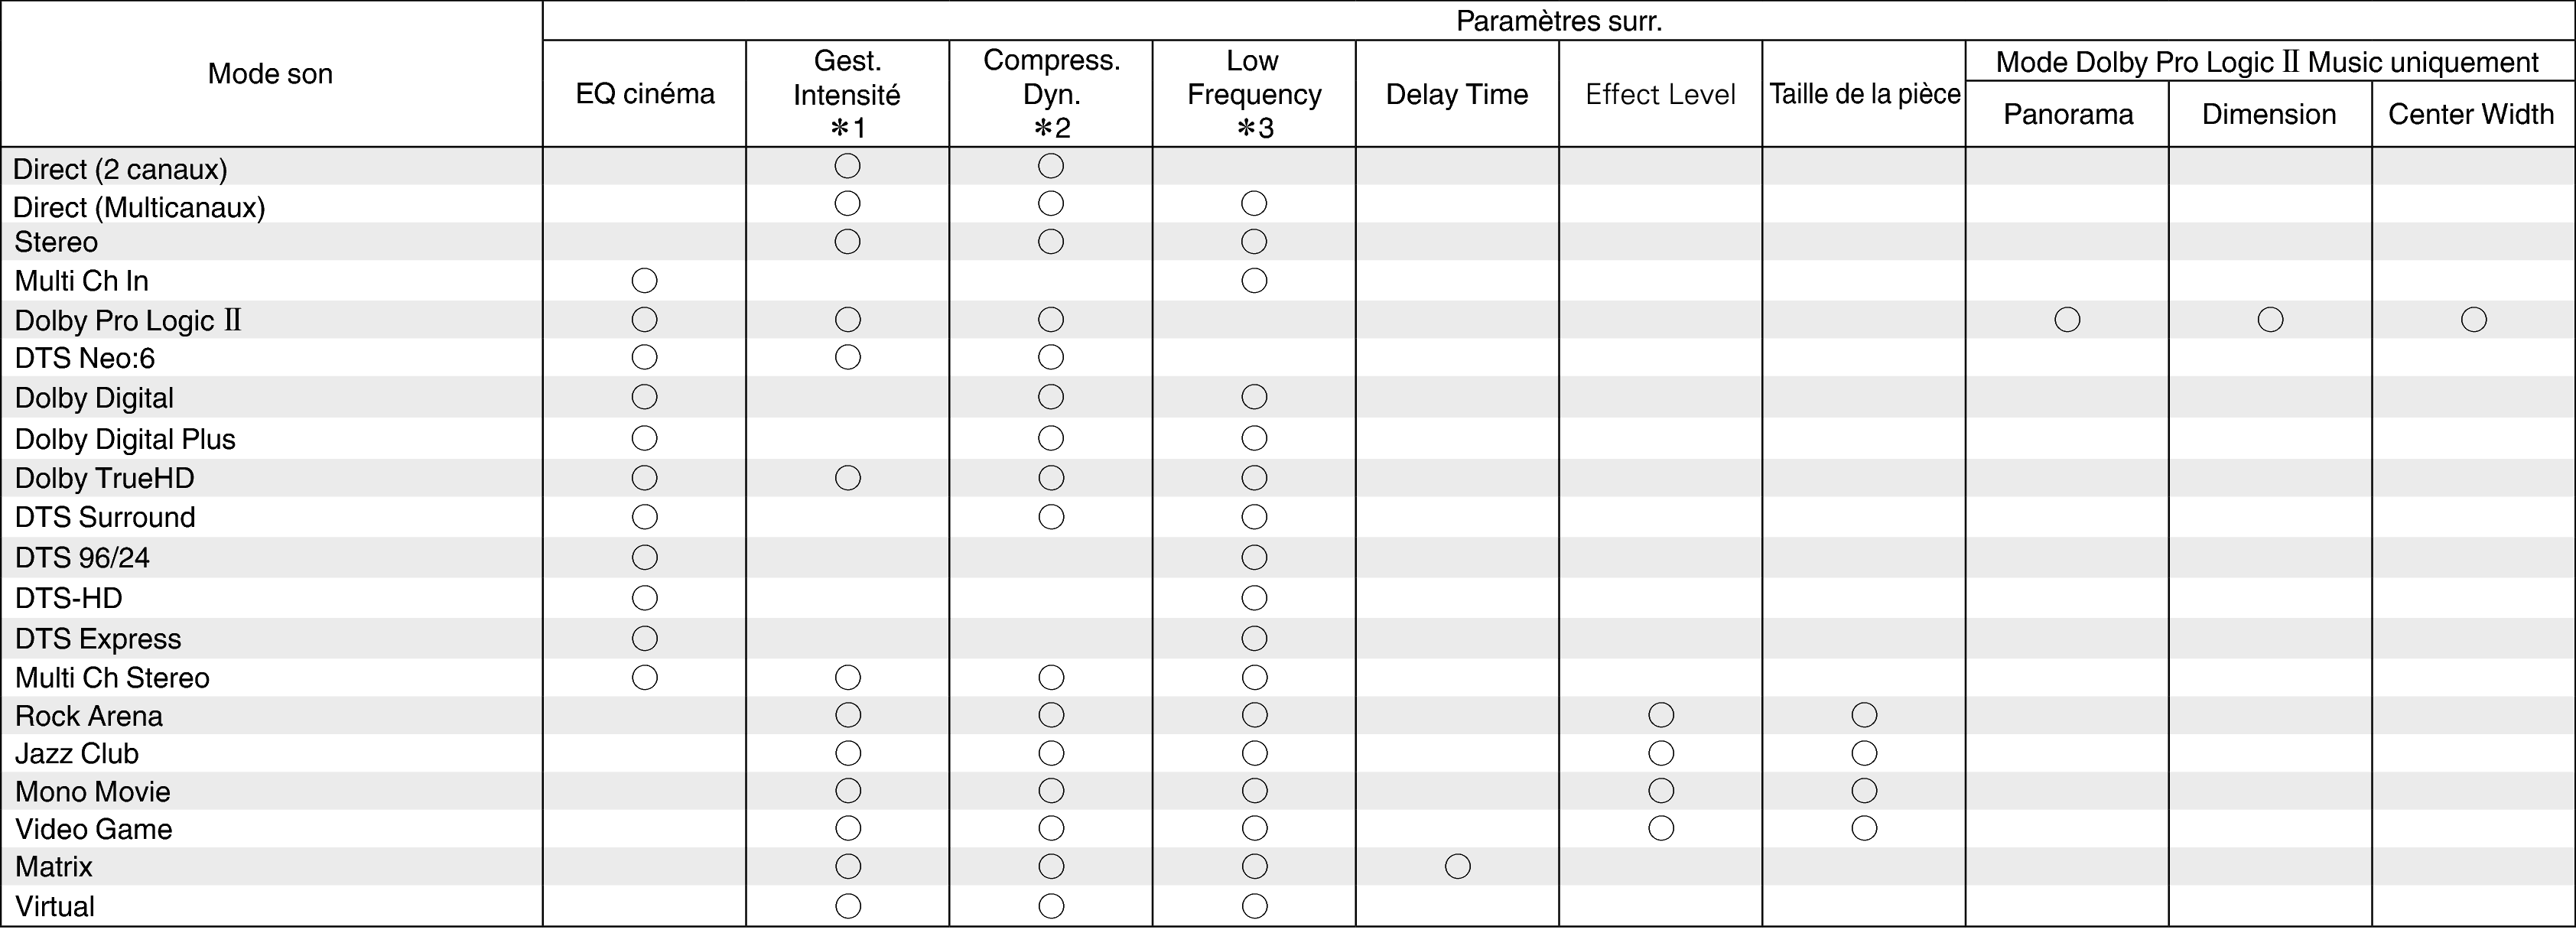Click the EQ cinéma circle for DTS Express
This screenshot has height=933, width=2576.
[x=645, y=638]
